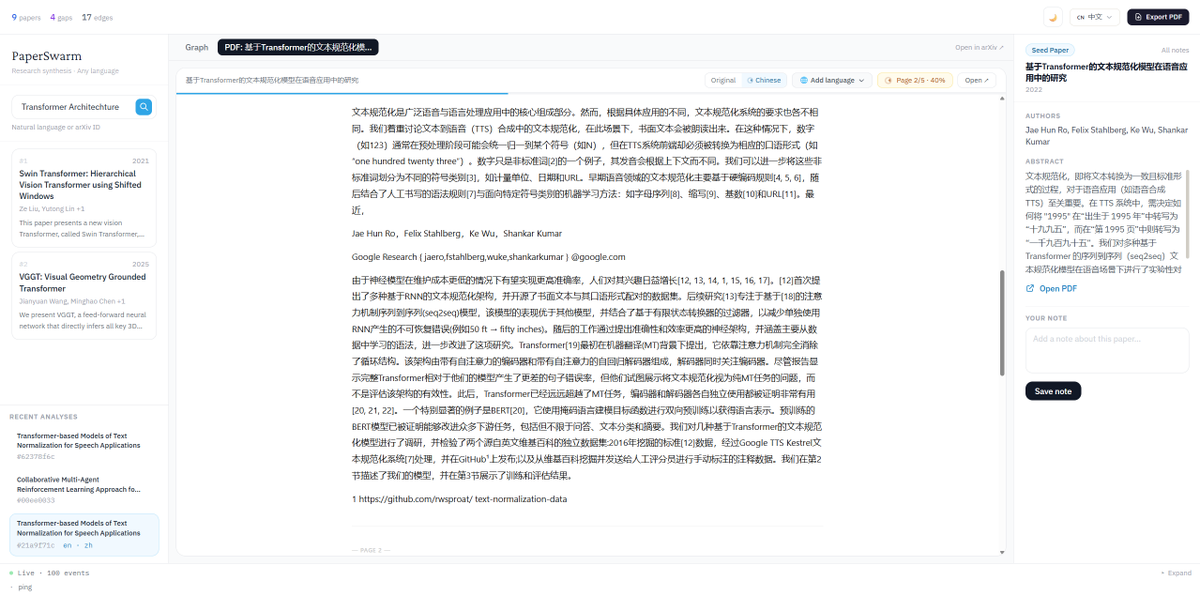
Task: Click the external link icon beside Open PDF
Action: [1031, 288]
